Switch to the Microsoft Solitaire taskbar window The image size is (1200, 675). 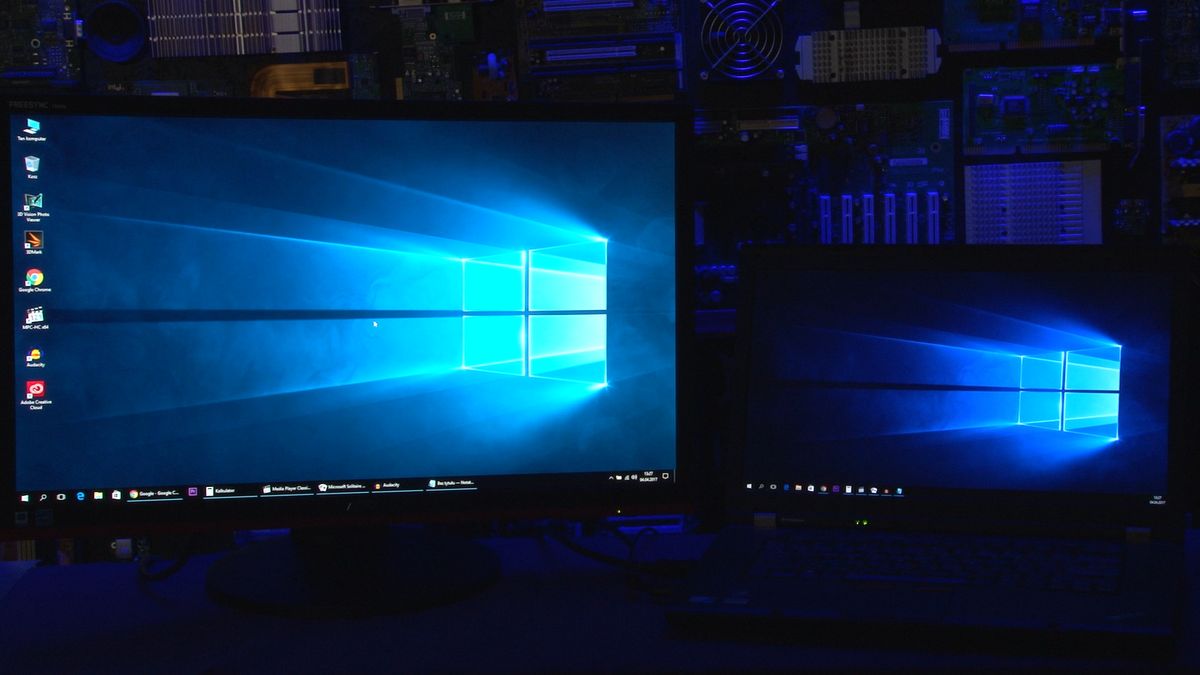point(343,487)
